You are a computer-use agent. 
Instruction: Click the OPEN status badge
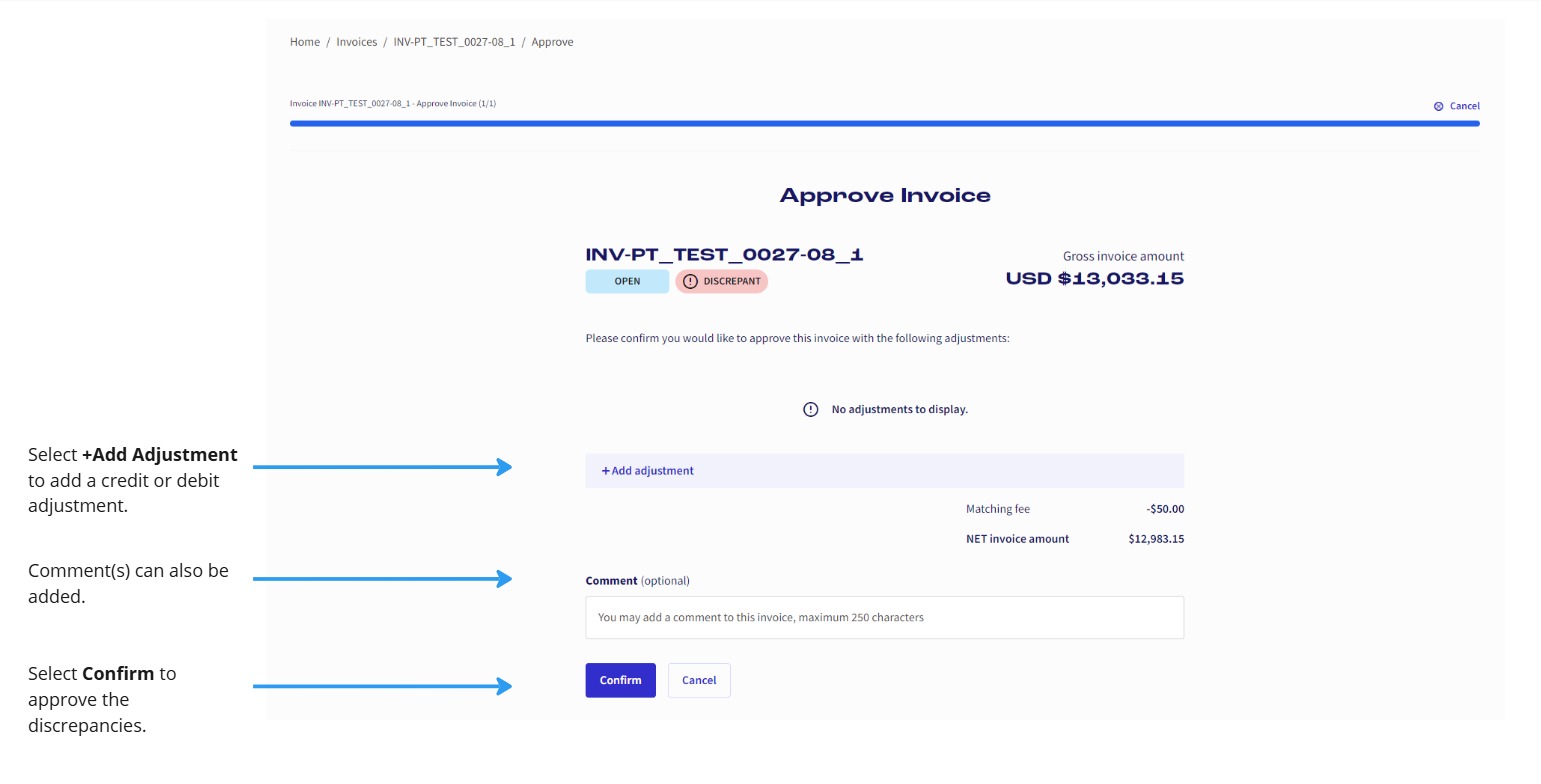pyautogui.click(x=627, y=282)
